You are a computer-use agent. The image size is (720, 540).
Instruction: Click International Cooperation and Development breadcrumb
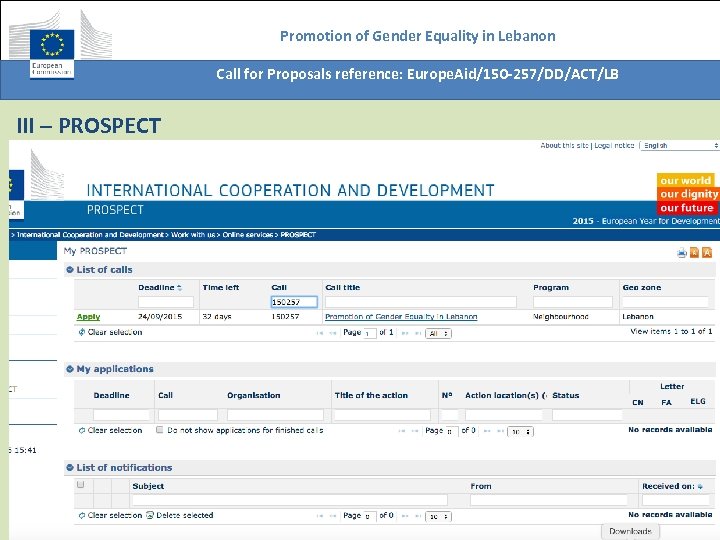pos(90,235)
